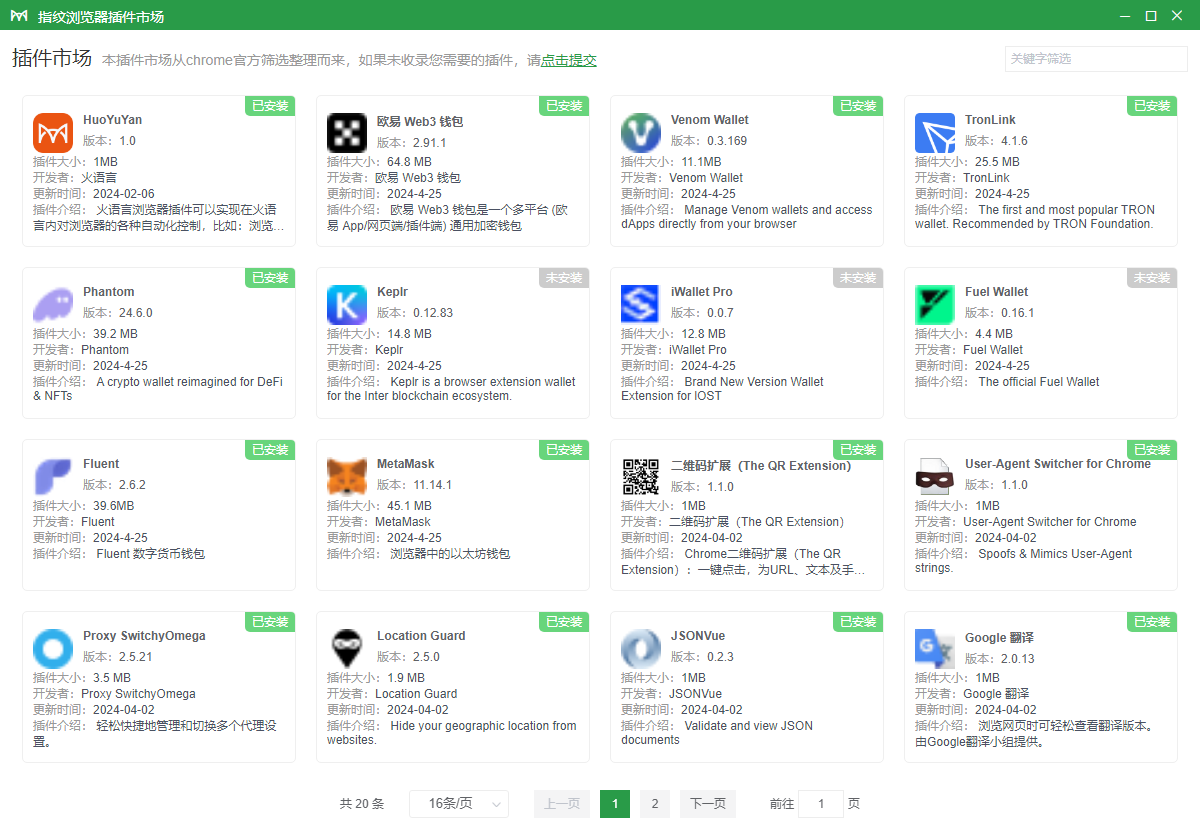
Task: Select the Phantom ghost icon
Action: pos(53,305)
